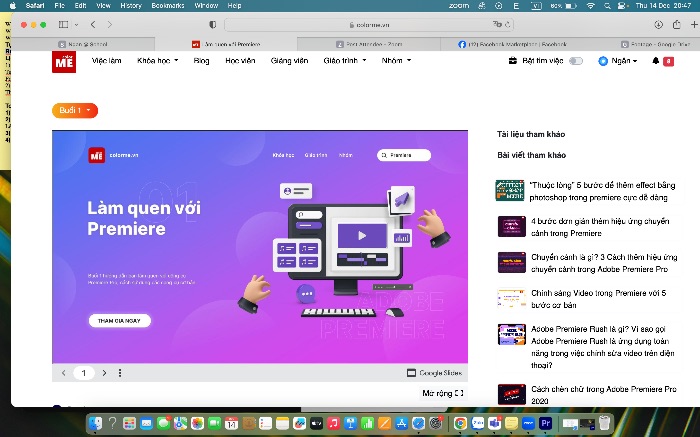Open Control Center in the menu bar
This screenshot has width=700, height=437.
(x=621, y=6)
